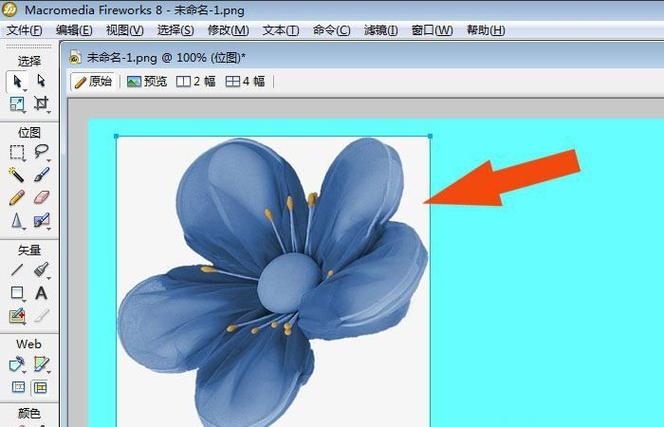Click the Fireworks application logo icon

(x=9, y=9)
